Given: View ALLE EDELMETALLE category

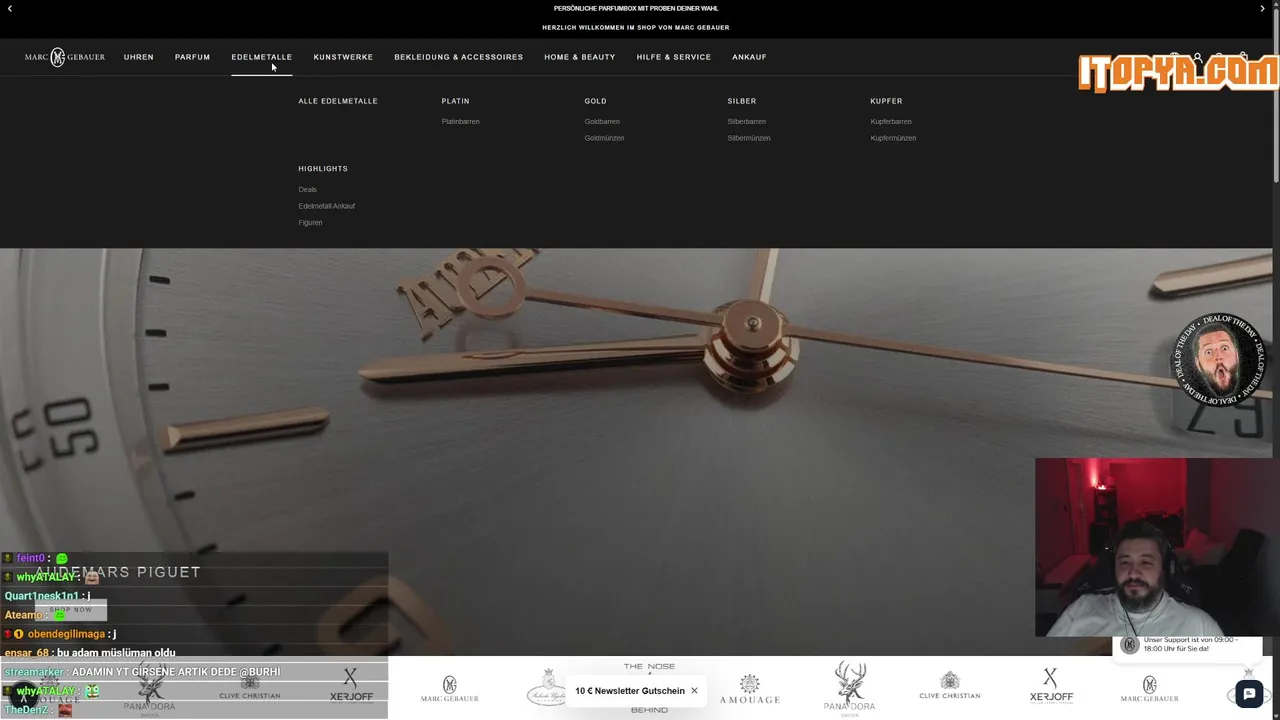Looking at the screenshot, I should coord(338,101).
